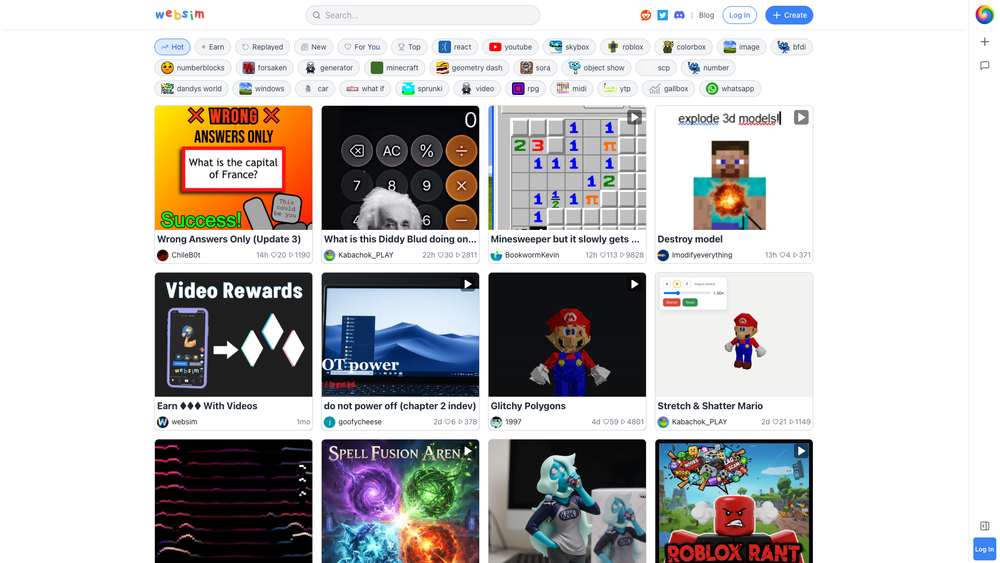Choose the skybox tag chip
The height and width of the screenshot is (563, 1000).
tap(569, 47)
